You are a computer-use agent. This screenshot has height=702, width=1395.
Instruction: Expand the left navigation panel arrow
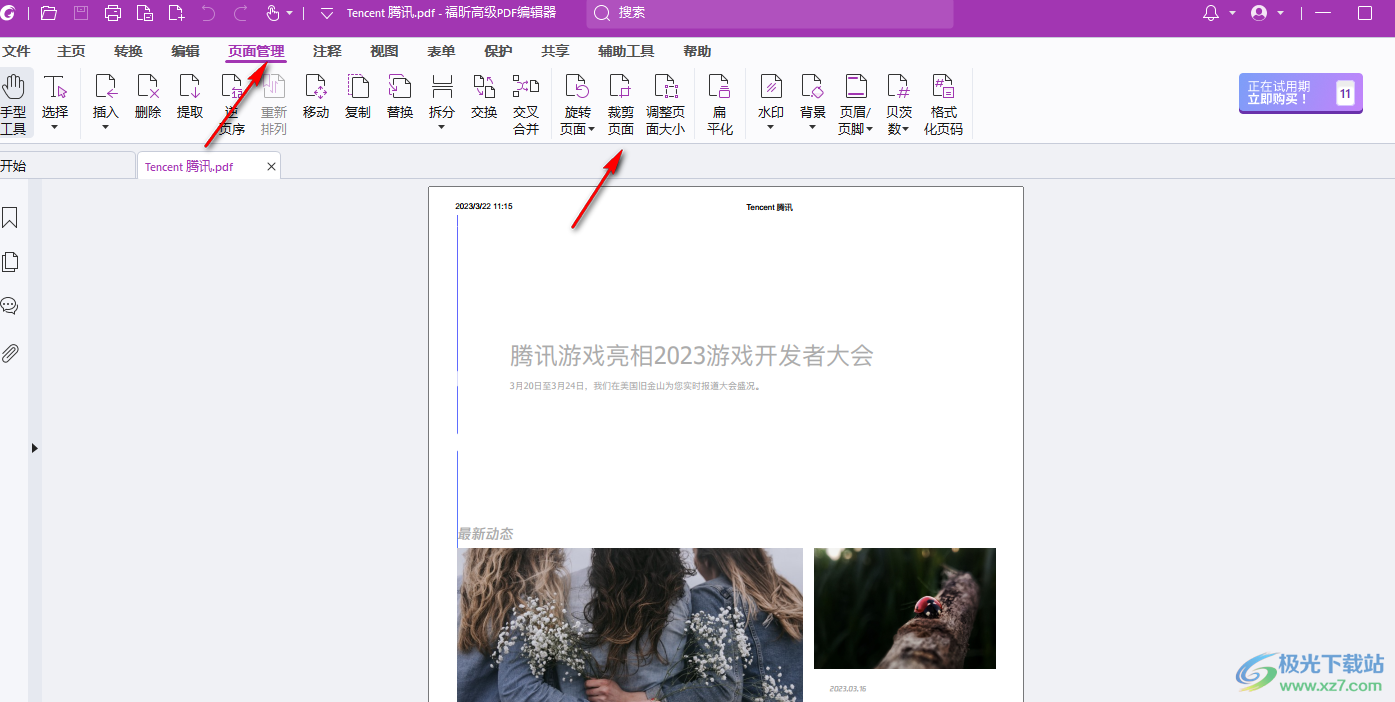tap(34, 448)
